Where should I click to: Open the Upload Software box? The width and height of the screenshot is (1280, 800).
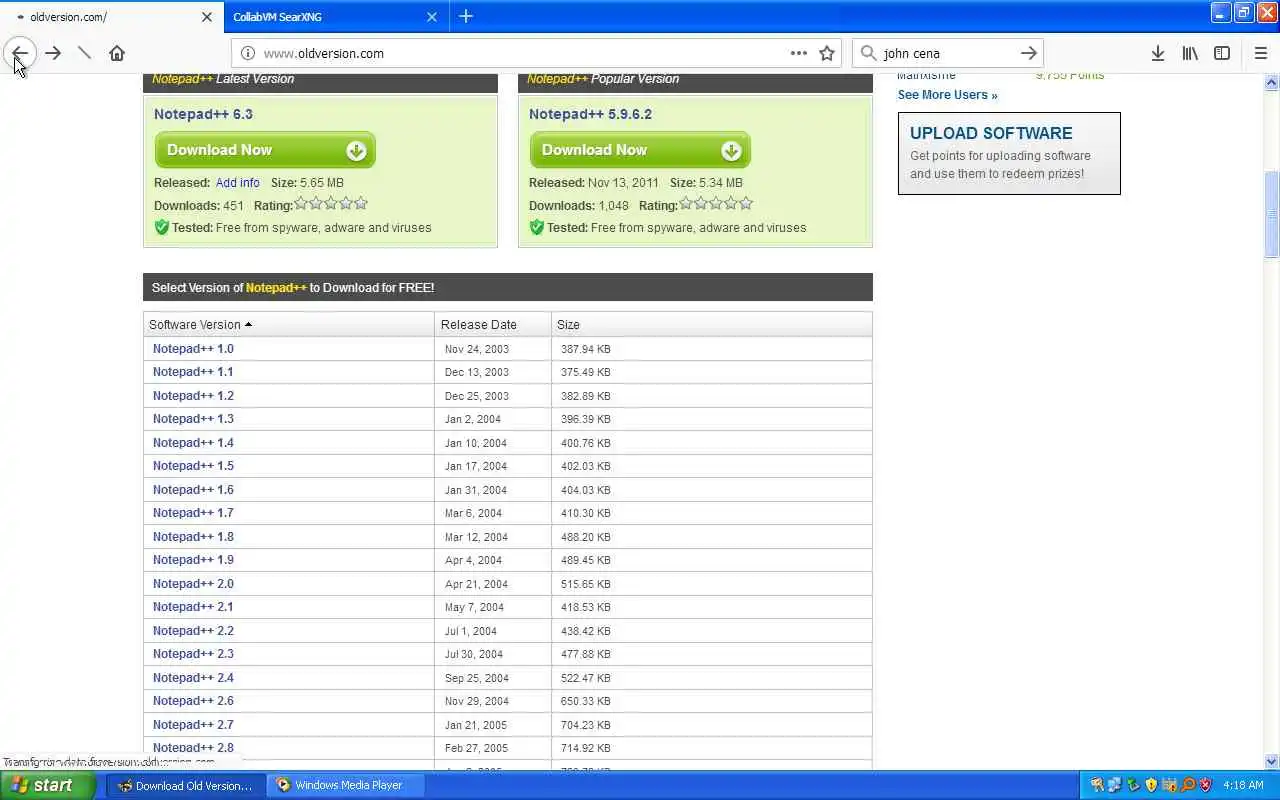tap(1009, 153)
